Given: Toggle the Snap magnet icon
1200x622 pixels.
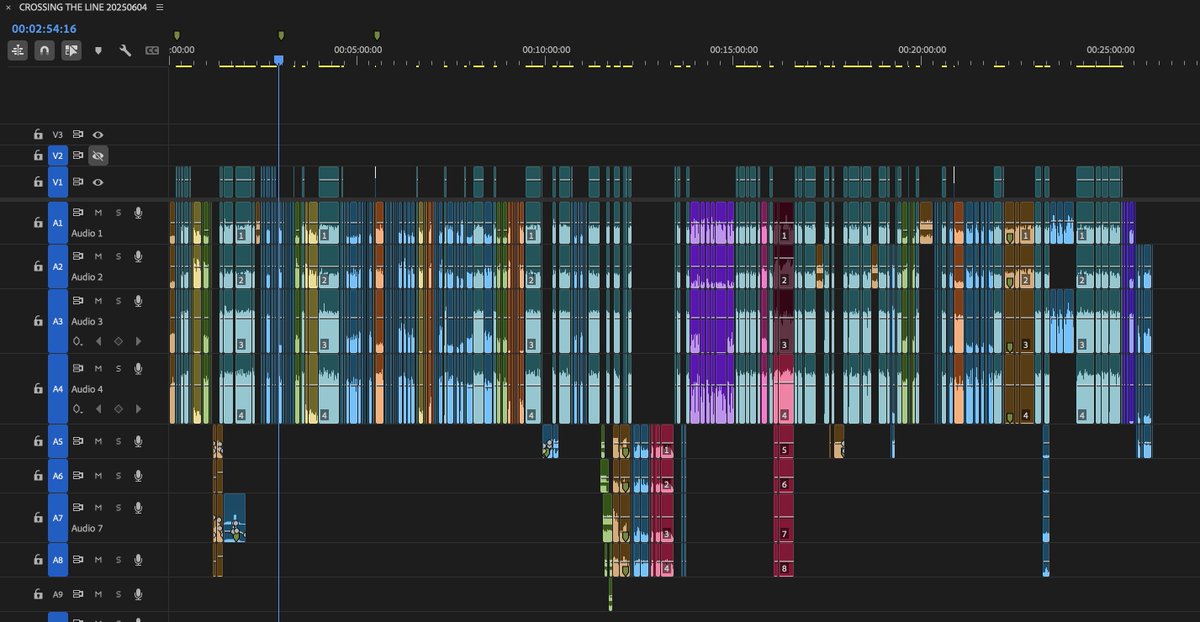Looking at the screenshot, I should [x=44, y=50].
